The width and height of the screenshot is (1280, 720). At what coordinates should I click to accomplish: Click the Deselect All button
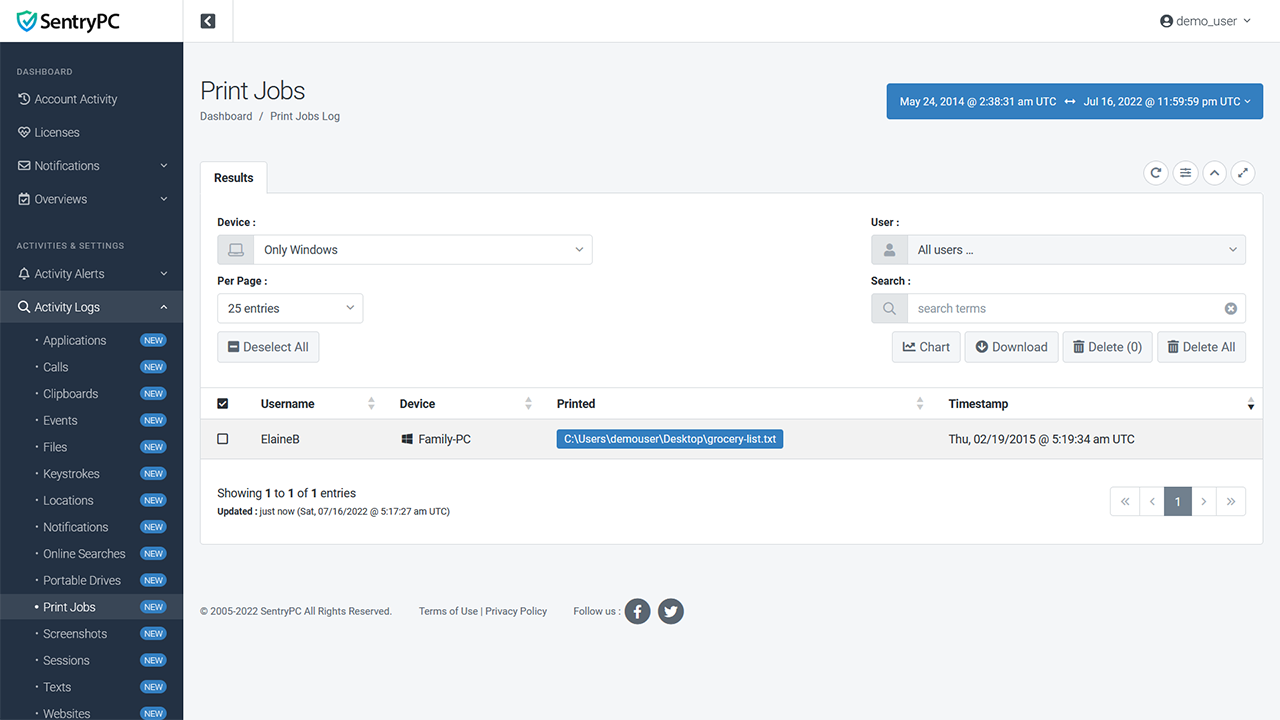coord(268,347)
